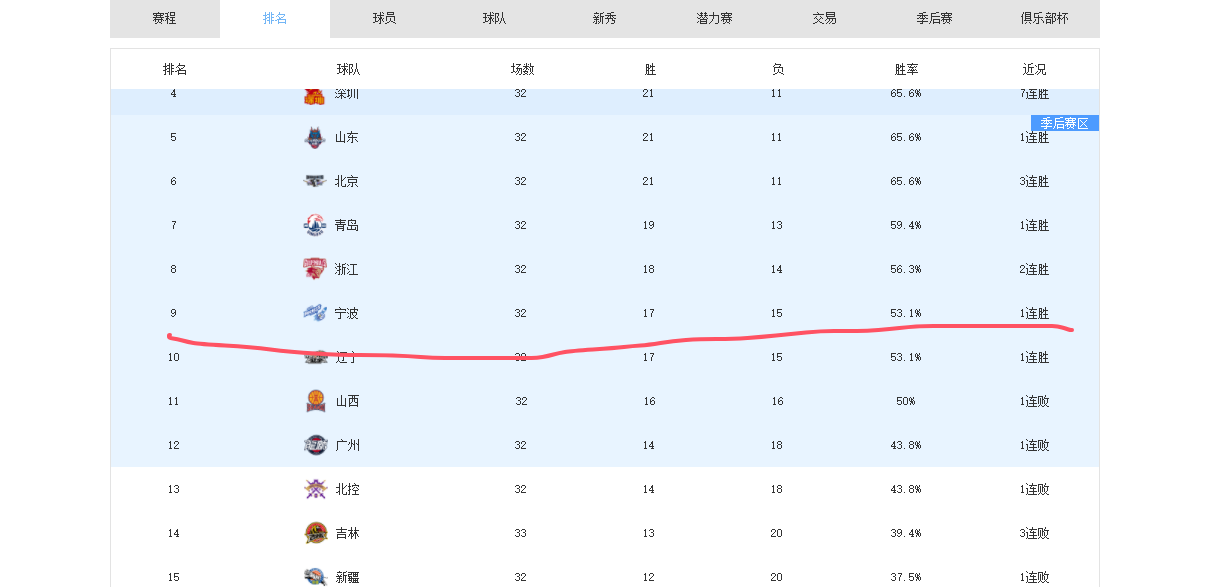Click the 北京 team logo icon

coord(315,181)
